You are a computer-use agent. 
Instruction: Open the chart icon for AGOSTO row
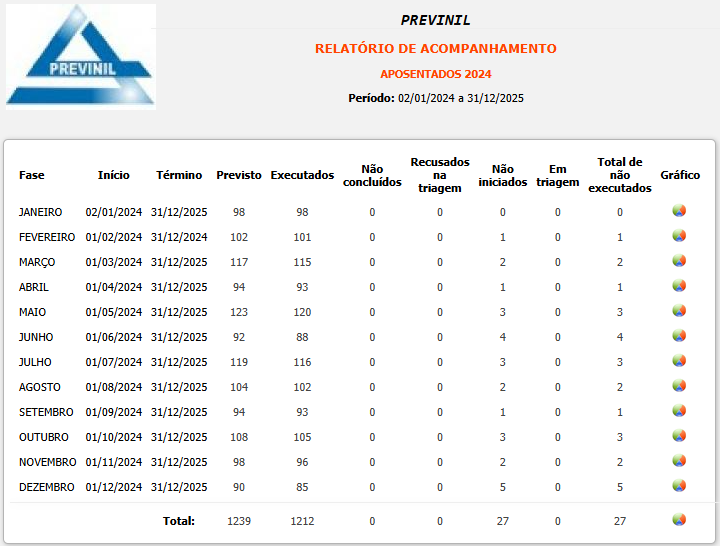coord(679,386)
